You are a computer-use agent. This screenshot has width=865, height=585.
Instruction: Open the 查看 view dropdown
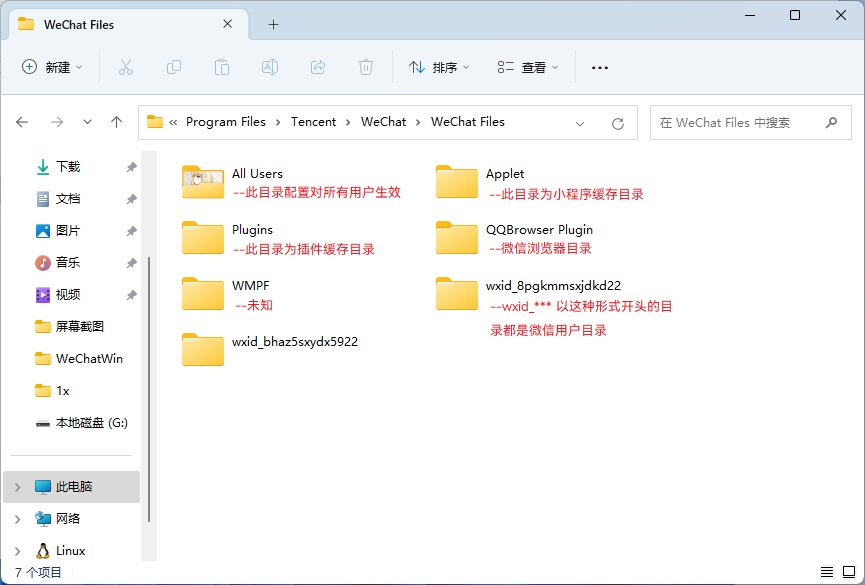pos(528,67)
